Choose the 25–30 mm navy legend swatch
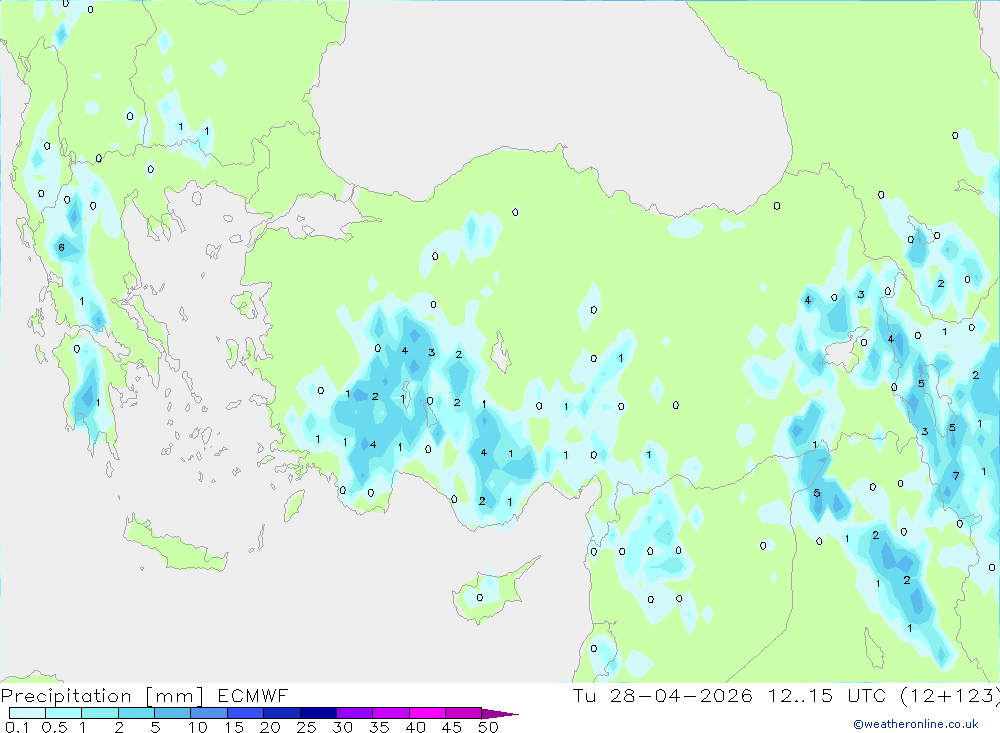This screenshot has width=1000, height=733. tap(318, 713)
